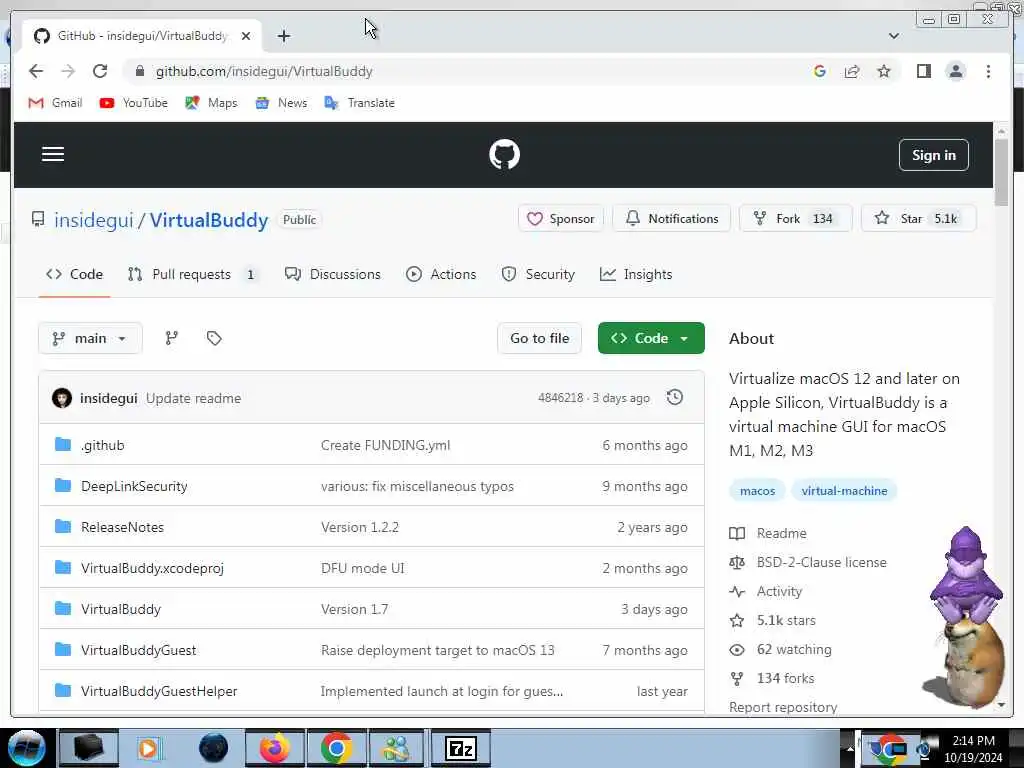
Task: Click the Sponsor button
Action: click(561, 219)
